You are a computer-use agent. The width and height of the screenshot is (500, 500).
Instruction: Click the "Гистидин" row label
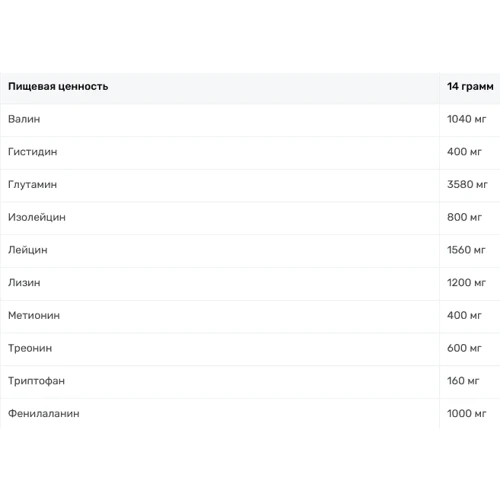click(x=33, y=152)
